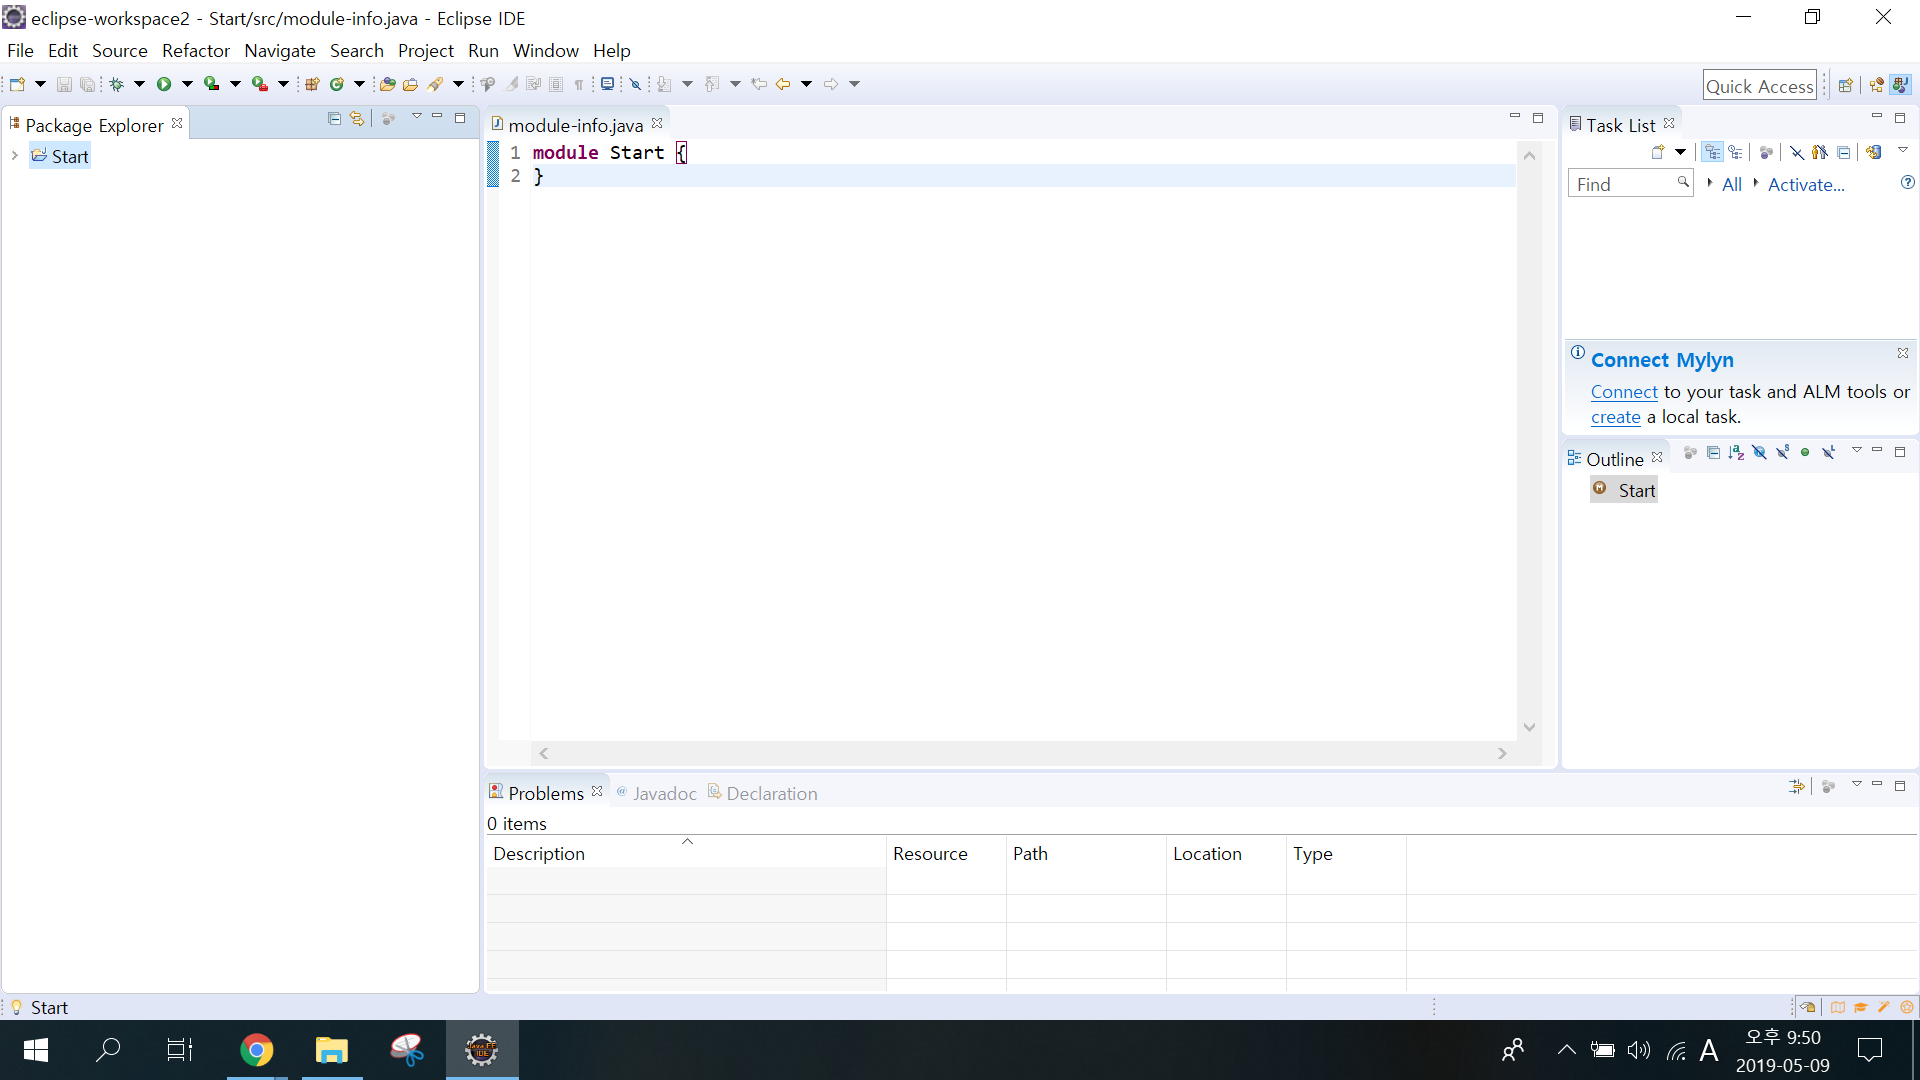The image size is (1920, 1080).
Task: Toggle Sort alphabetically in Outline view
Action: (1736, 453)
